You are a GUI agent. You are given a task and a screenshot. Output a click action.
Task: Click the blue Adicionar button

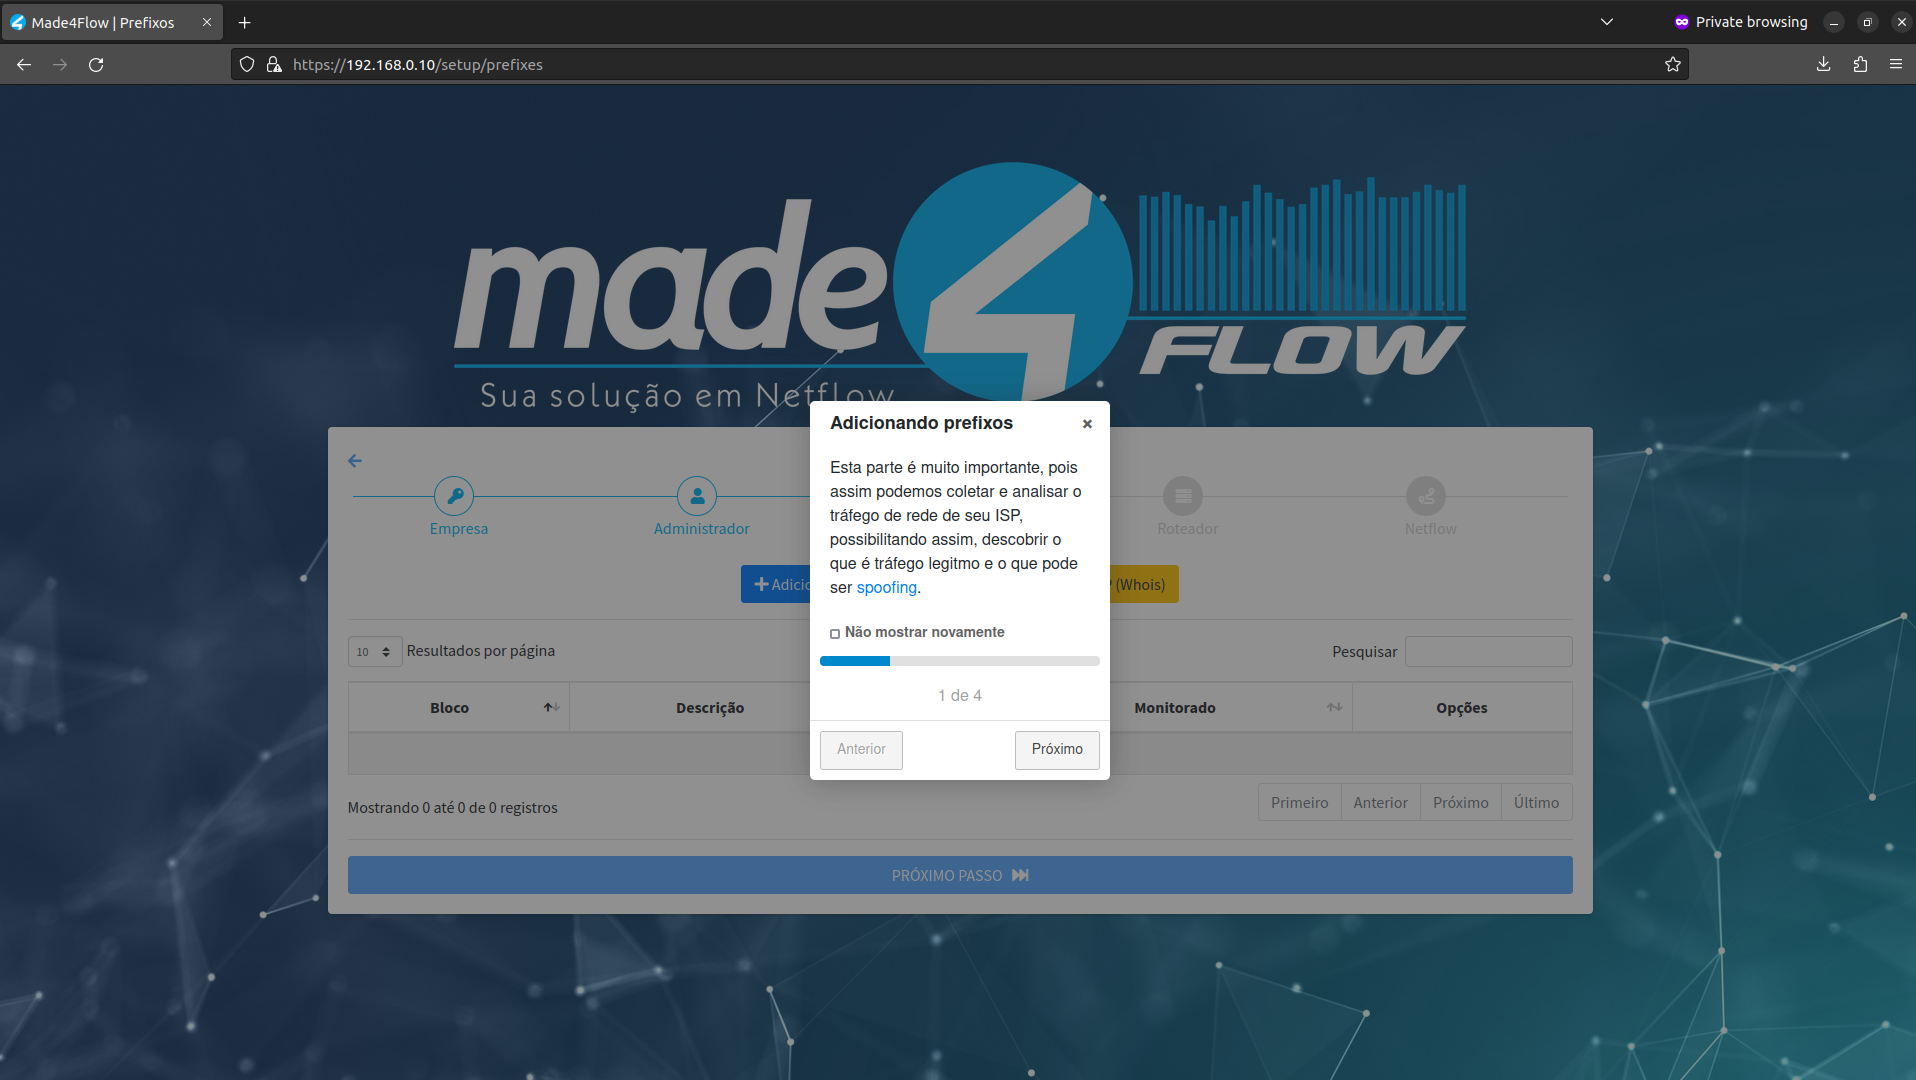pyautogui.click(x=776, y=585)
